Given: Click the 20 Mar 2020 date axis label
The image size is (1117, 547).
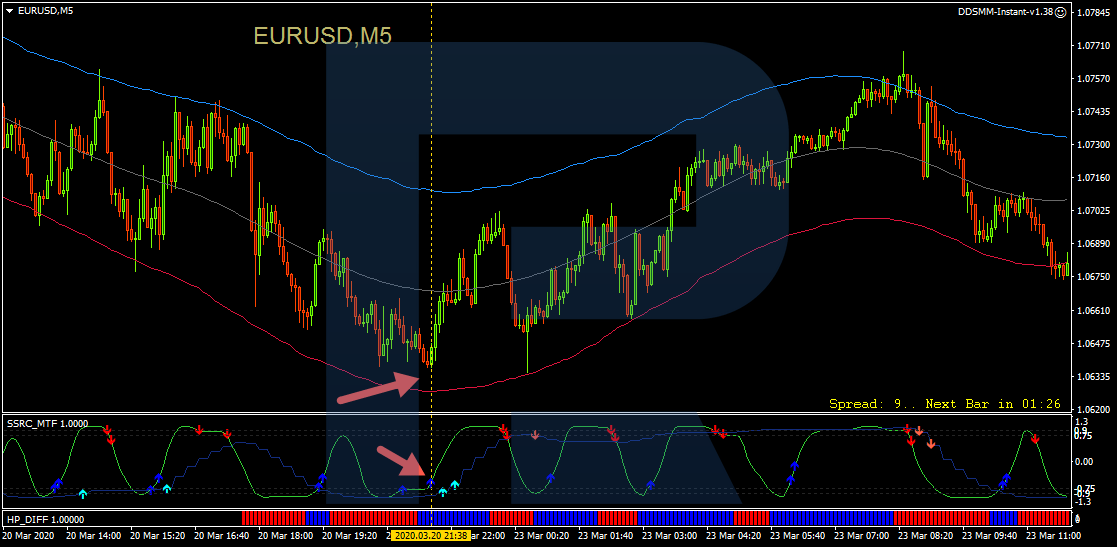Looking at the screenshot, I should [x=28, y=536].
